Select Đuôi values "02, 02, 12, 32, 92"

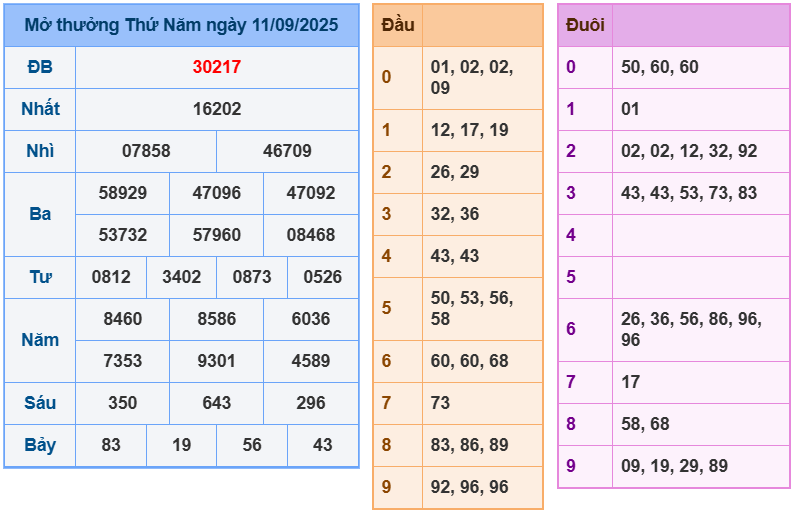click(x=689, y=151)
